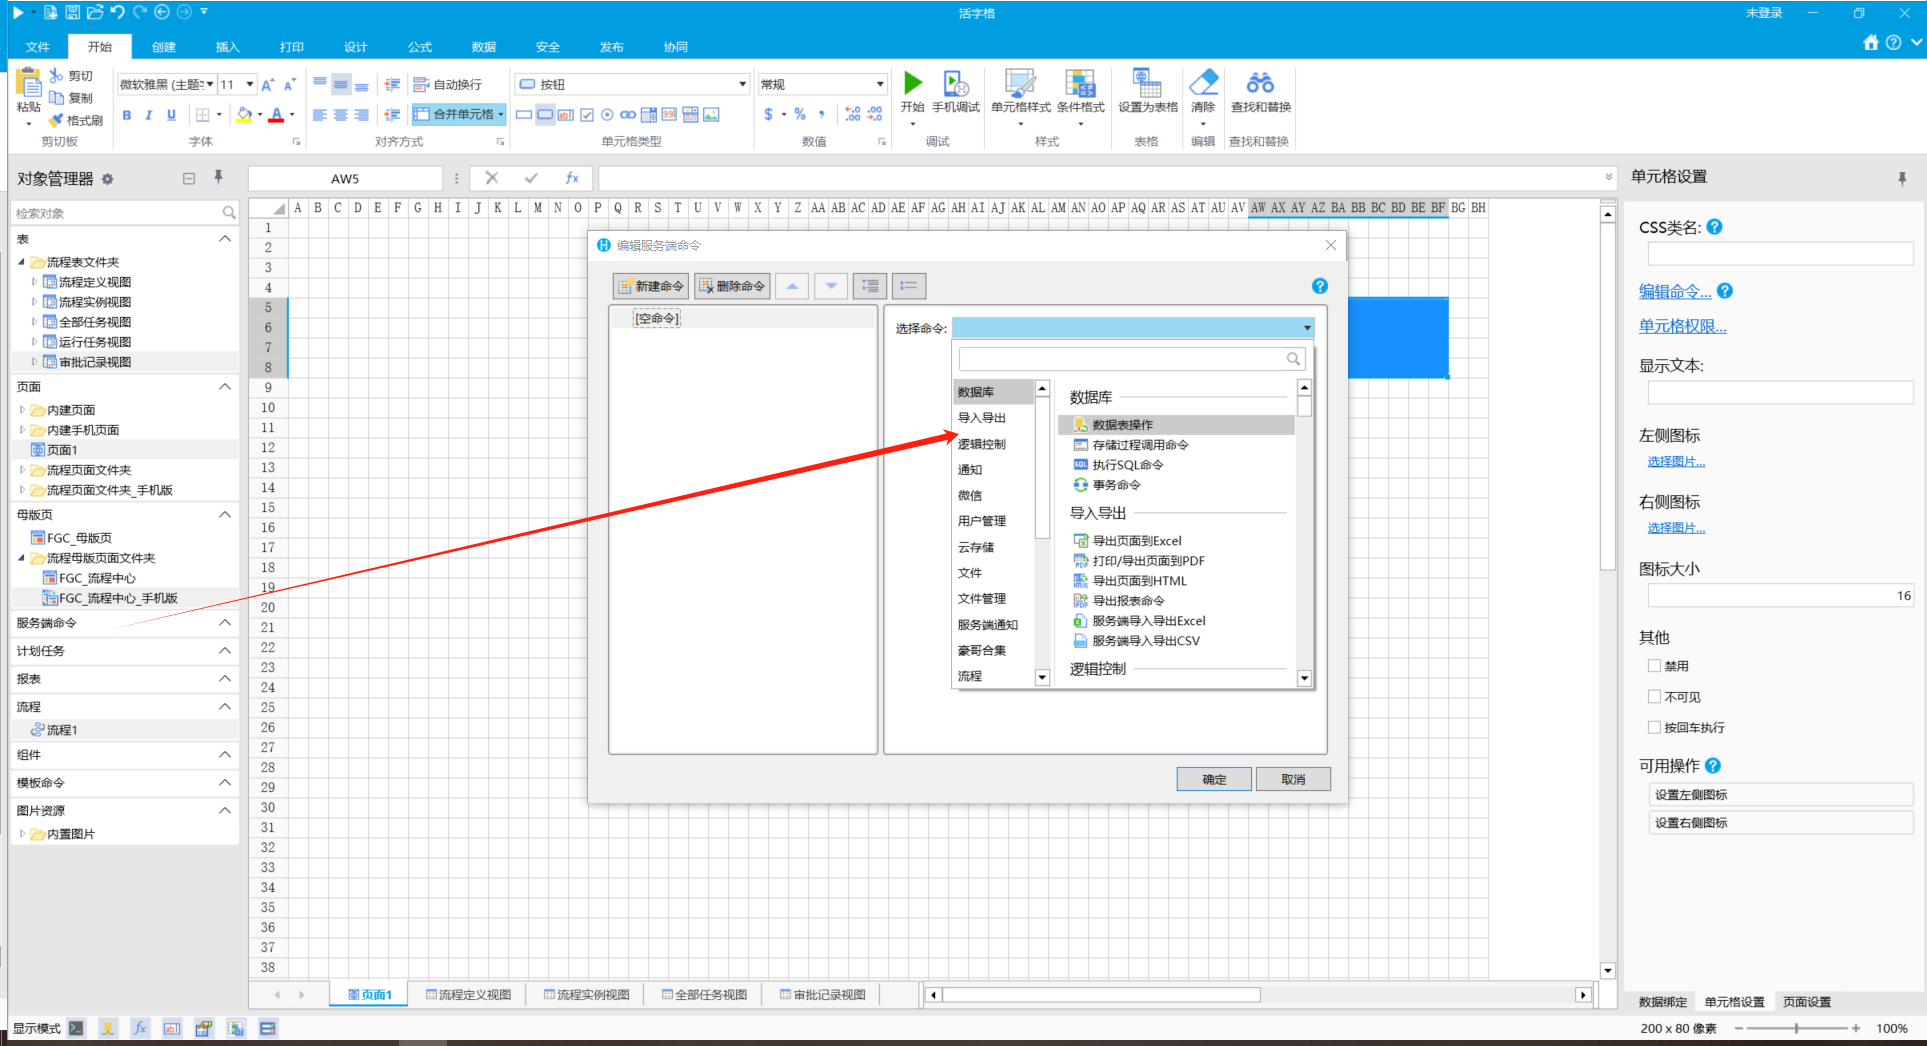The image size is (1927, 1046).
Task: Enable the 禁用 checkbox
Action: (x=1654, y=666)
